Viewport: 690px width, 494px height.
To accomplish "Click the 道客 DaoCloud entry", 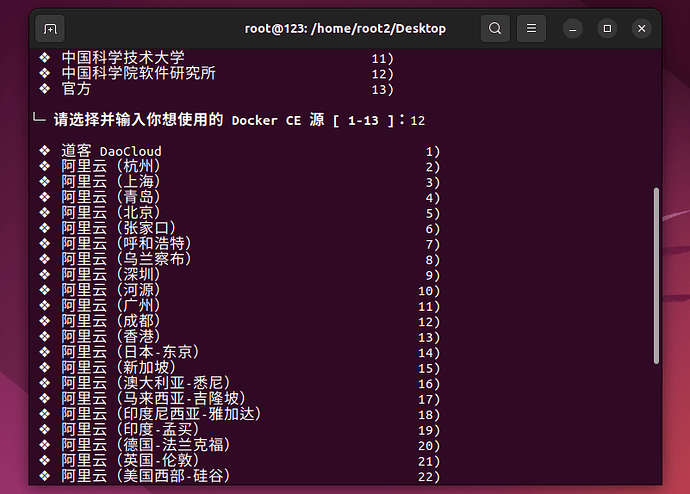I will coord(111,151).
